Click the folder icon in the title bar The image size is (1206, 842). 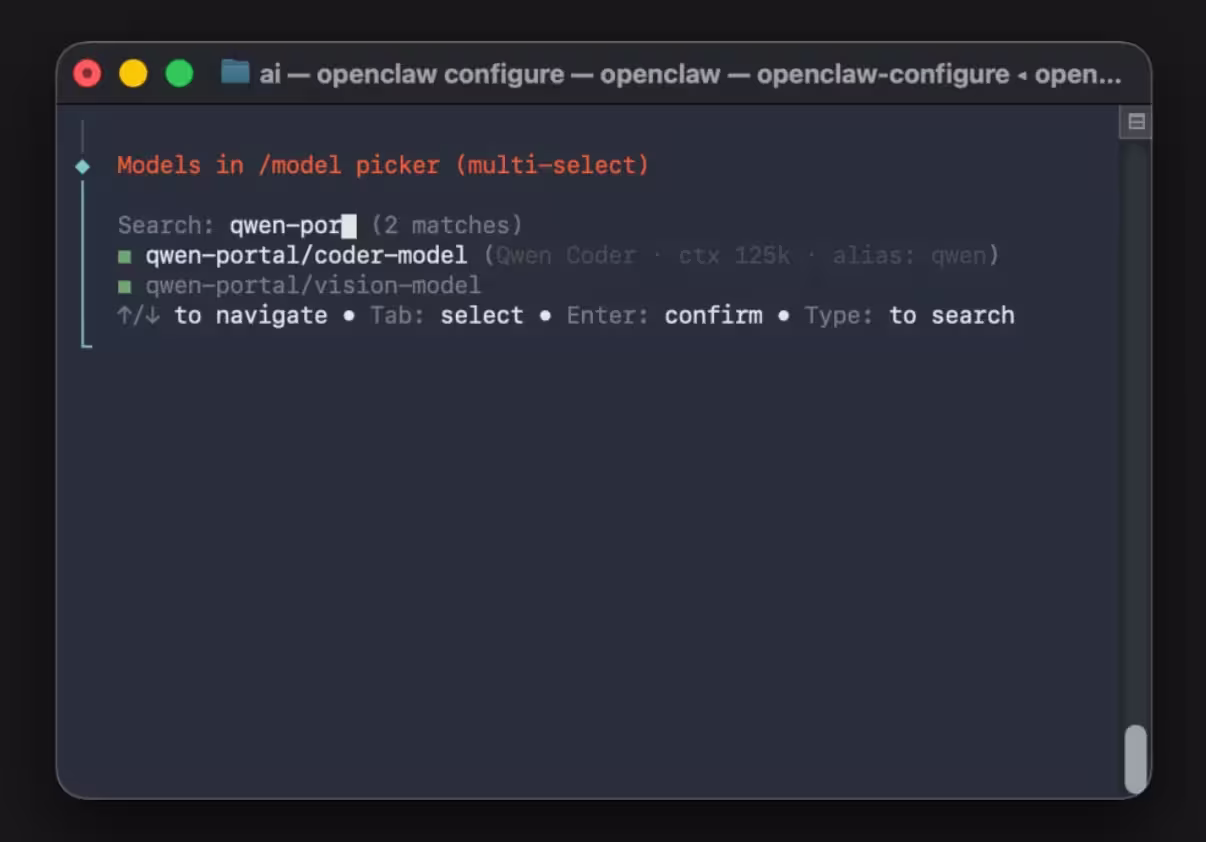[235, 73]
